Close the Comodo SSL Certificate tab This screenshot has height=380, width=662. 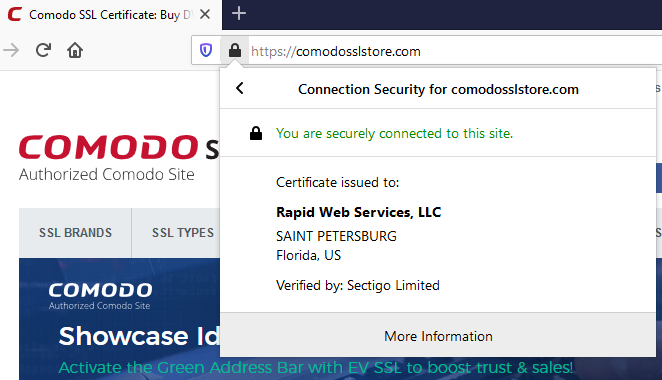pos(205,14)
